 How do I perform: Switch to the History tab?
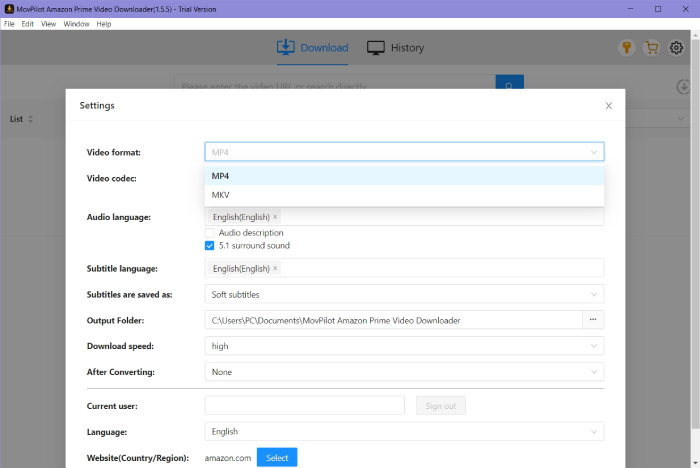click(x=396, y=48)
